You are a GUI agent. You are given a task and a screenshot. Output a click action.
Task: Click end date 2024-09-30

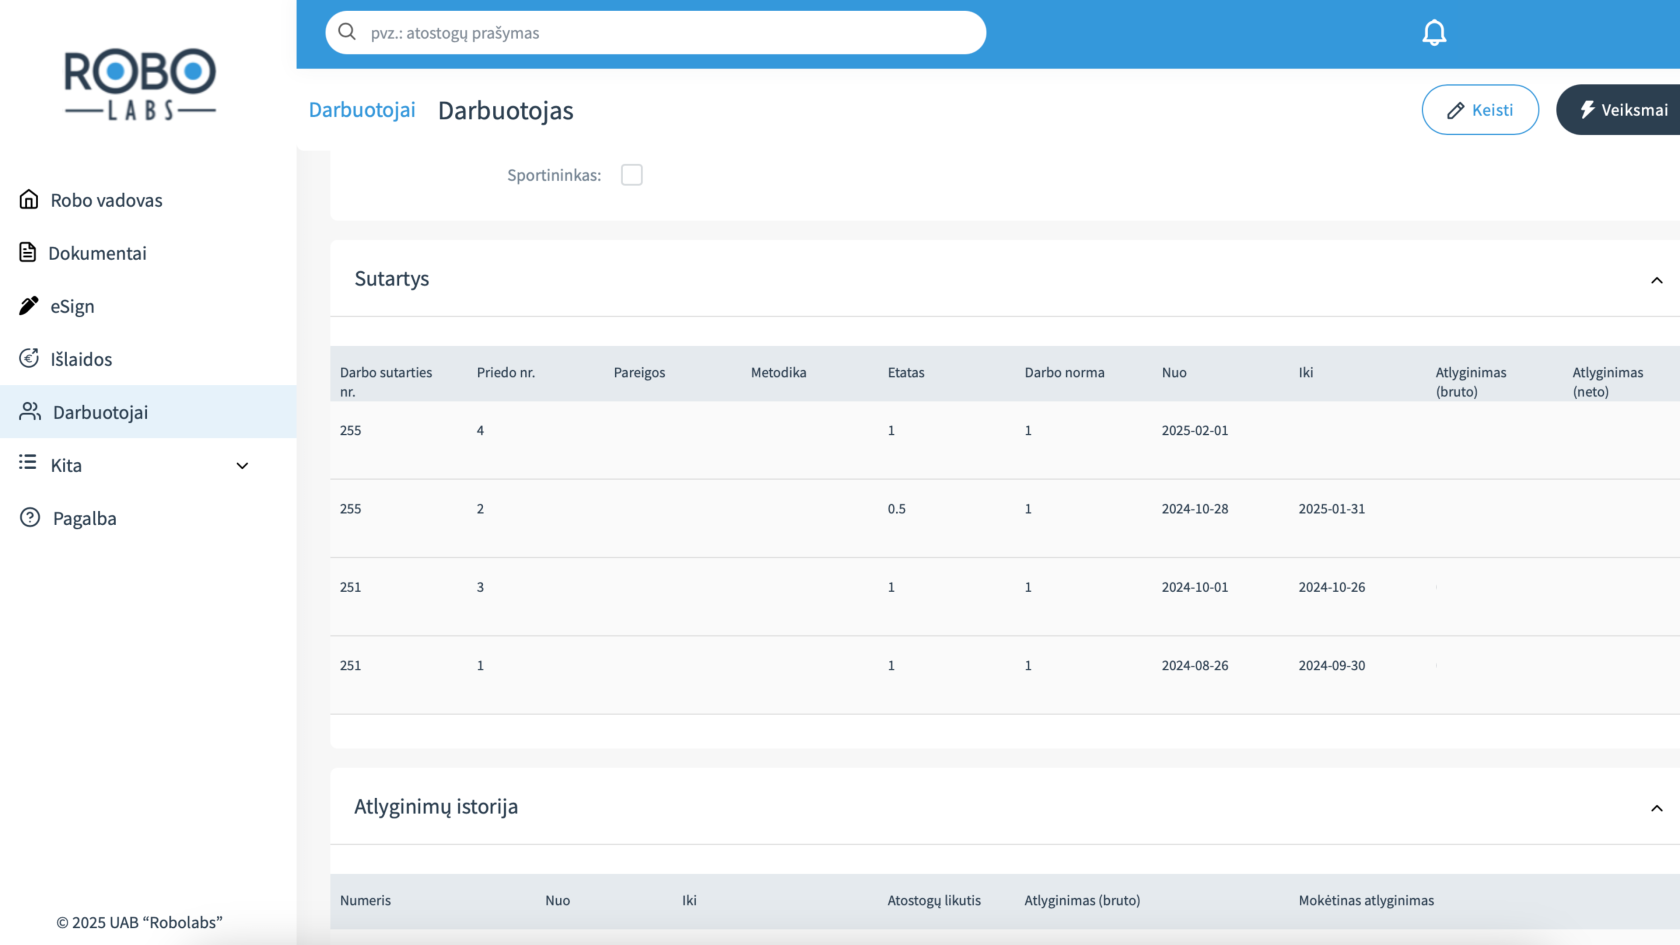[1332, 666]
